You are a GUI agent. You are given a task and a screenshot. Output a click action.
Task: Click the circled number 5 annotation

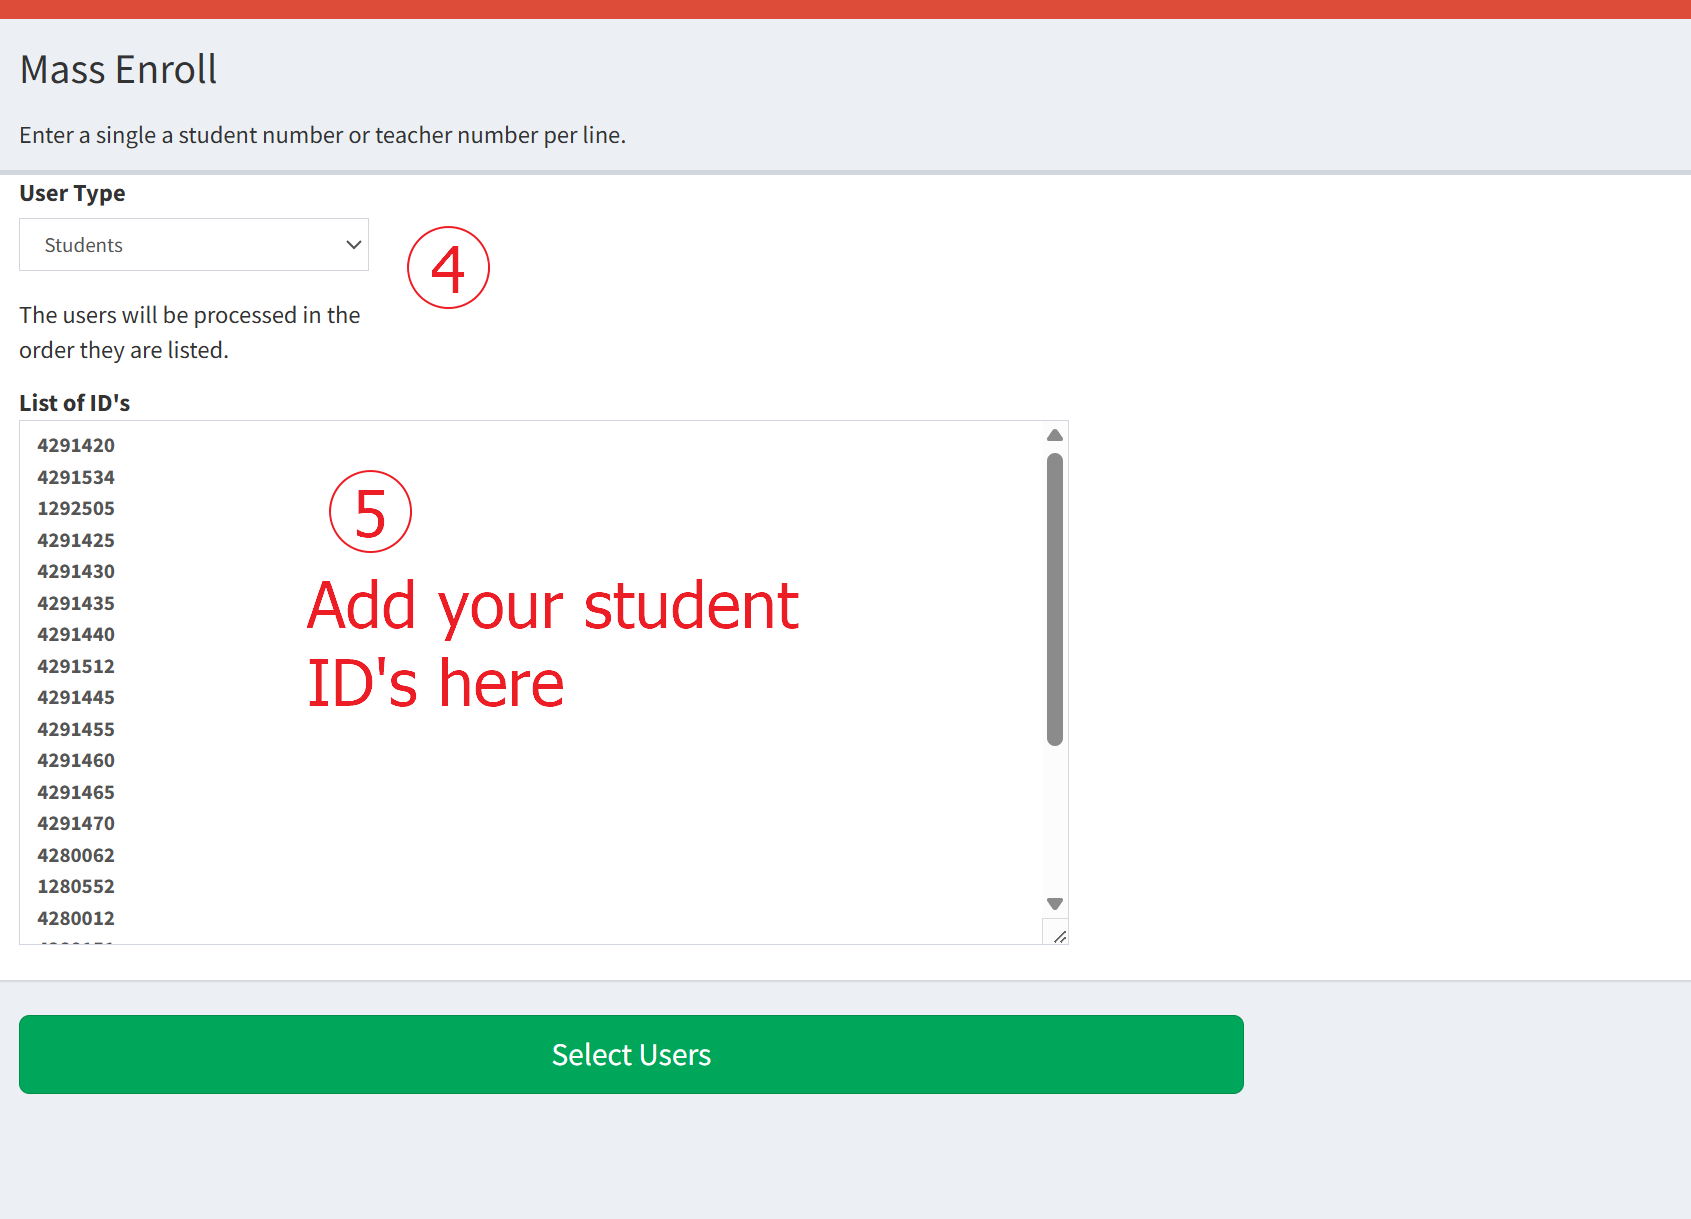pos(370,512)
